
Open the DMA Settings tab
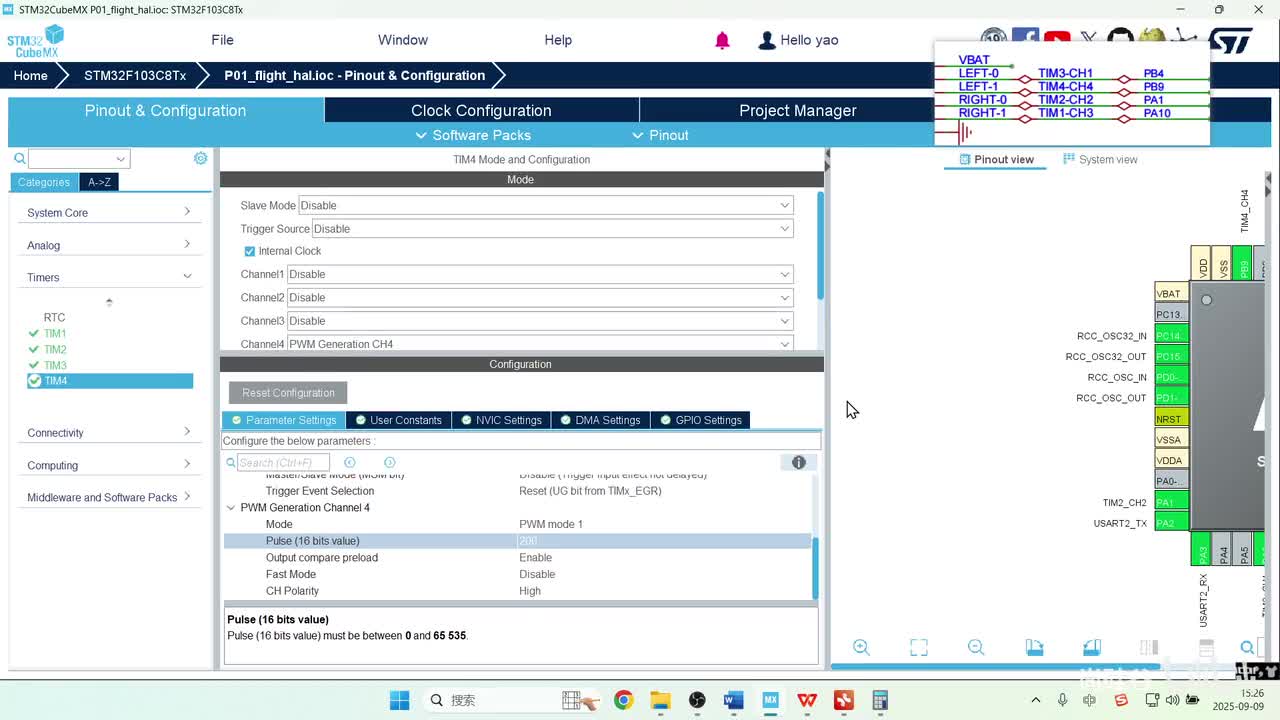click(x=601, y=420)
